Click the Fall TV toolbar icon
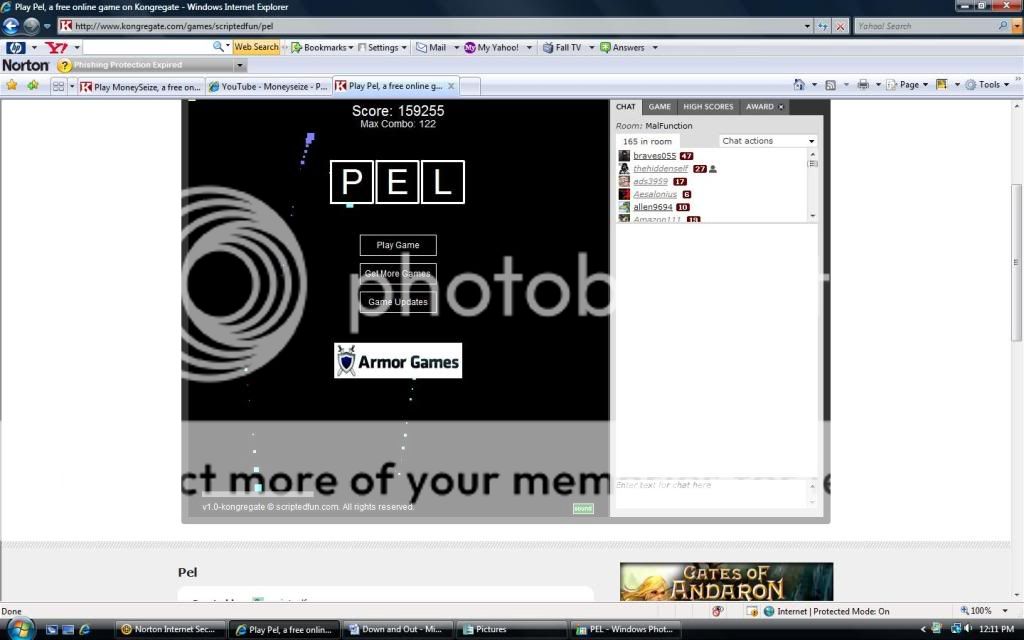This screenshot has width=1024, height=640. [548, 48]
